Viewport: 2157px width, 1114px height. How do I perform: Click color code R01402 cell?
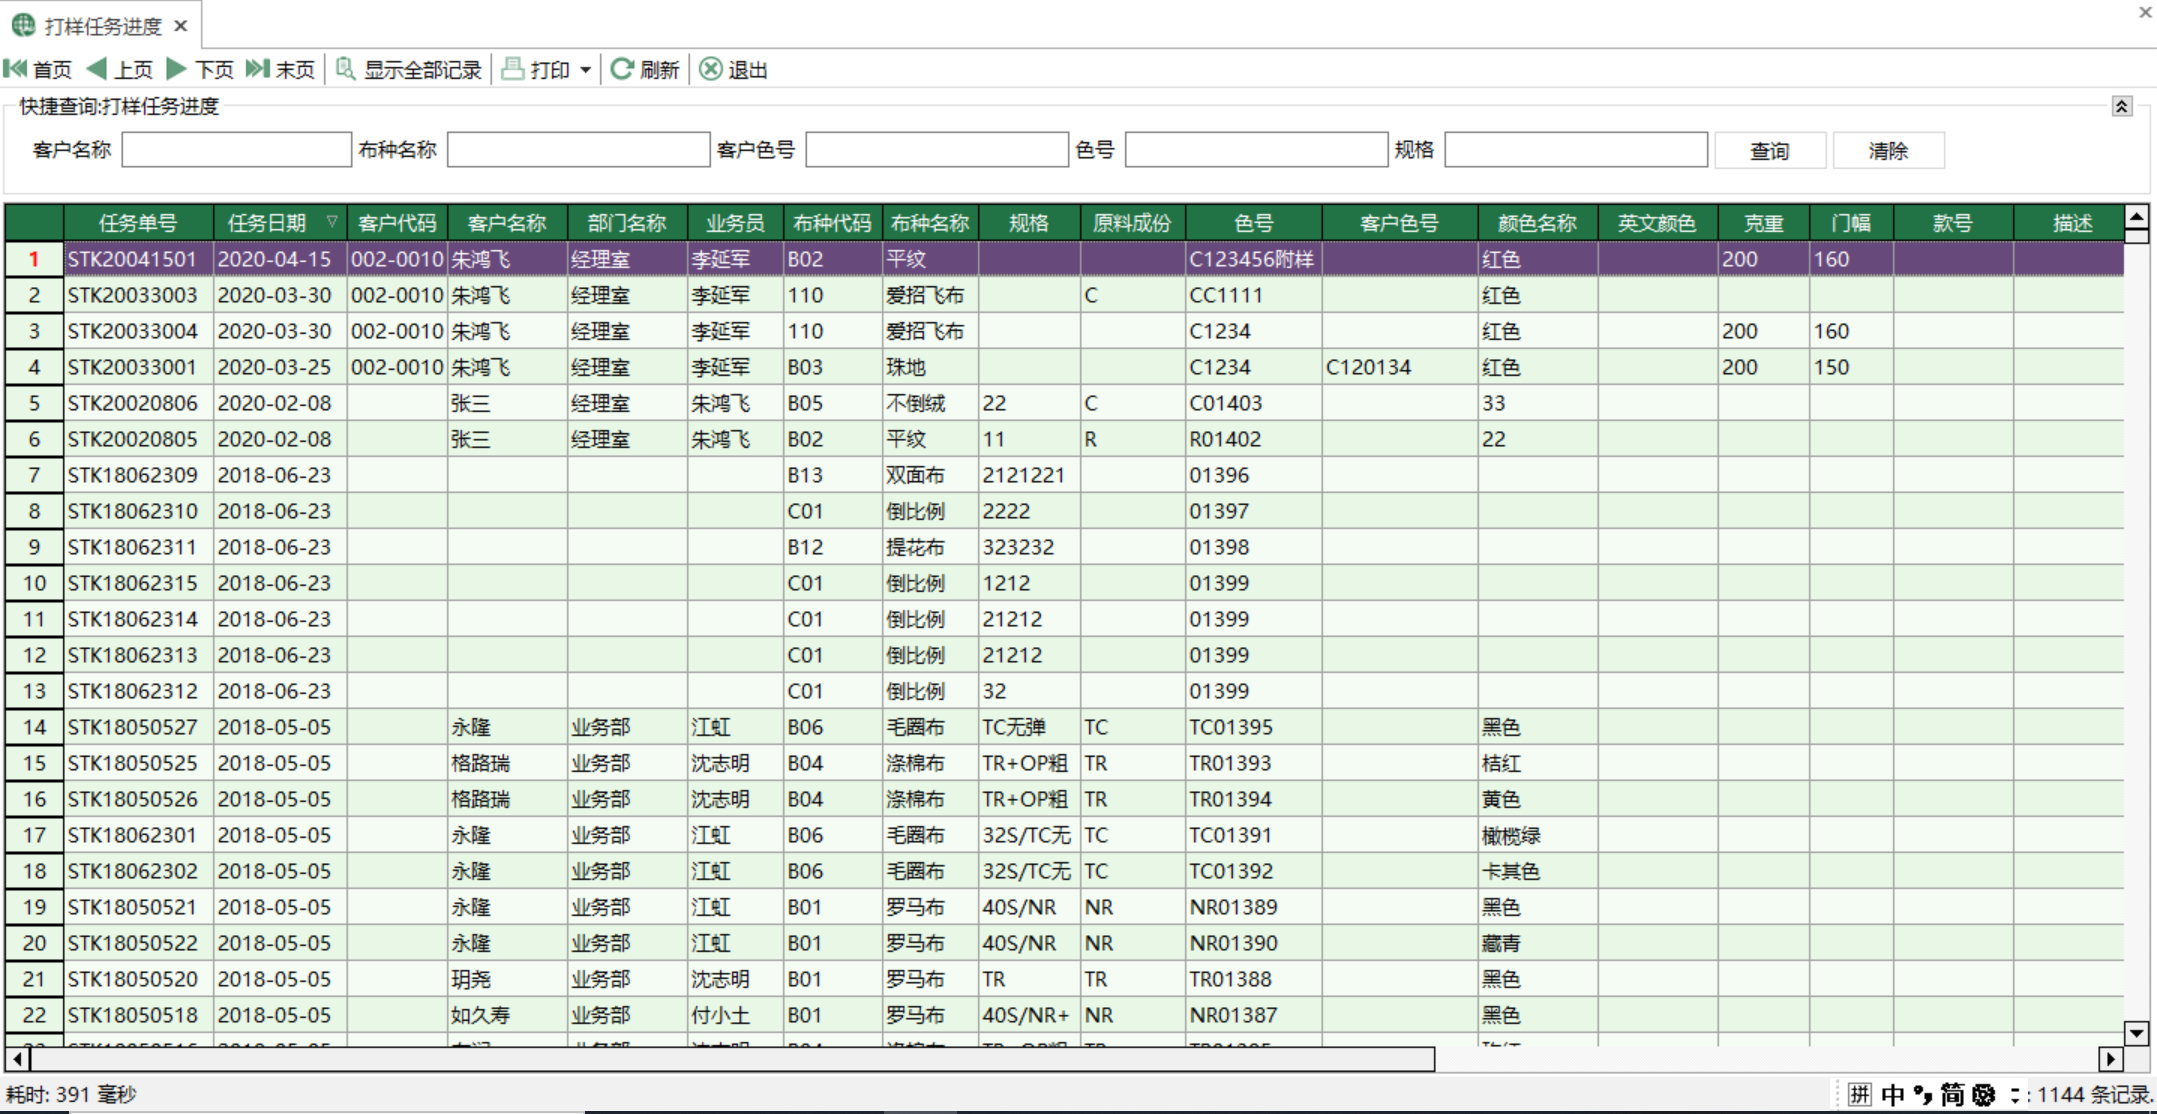[1254, 439]
